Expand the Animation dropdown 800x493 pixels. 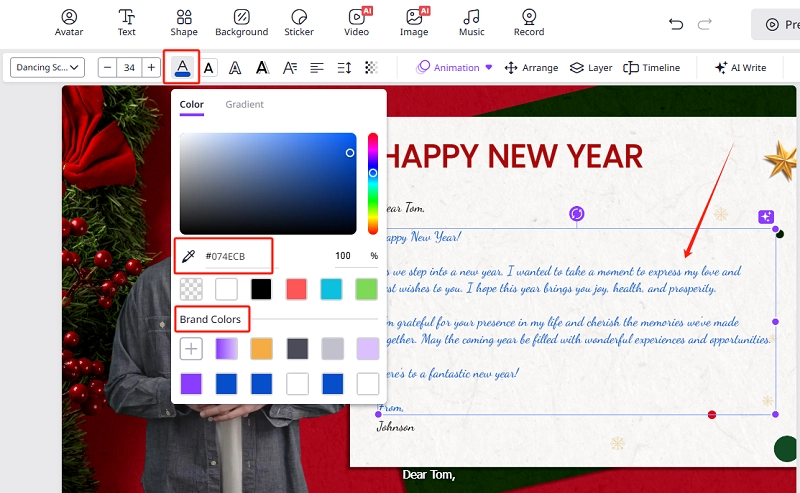(x=454, y=67)
